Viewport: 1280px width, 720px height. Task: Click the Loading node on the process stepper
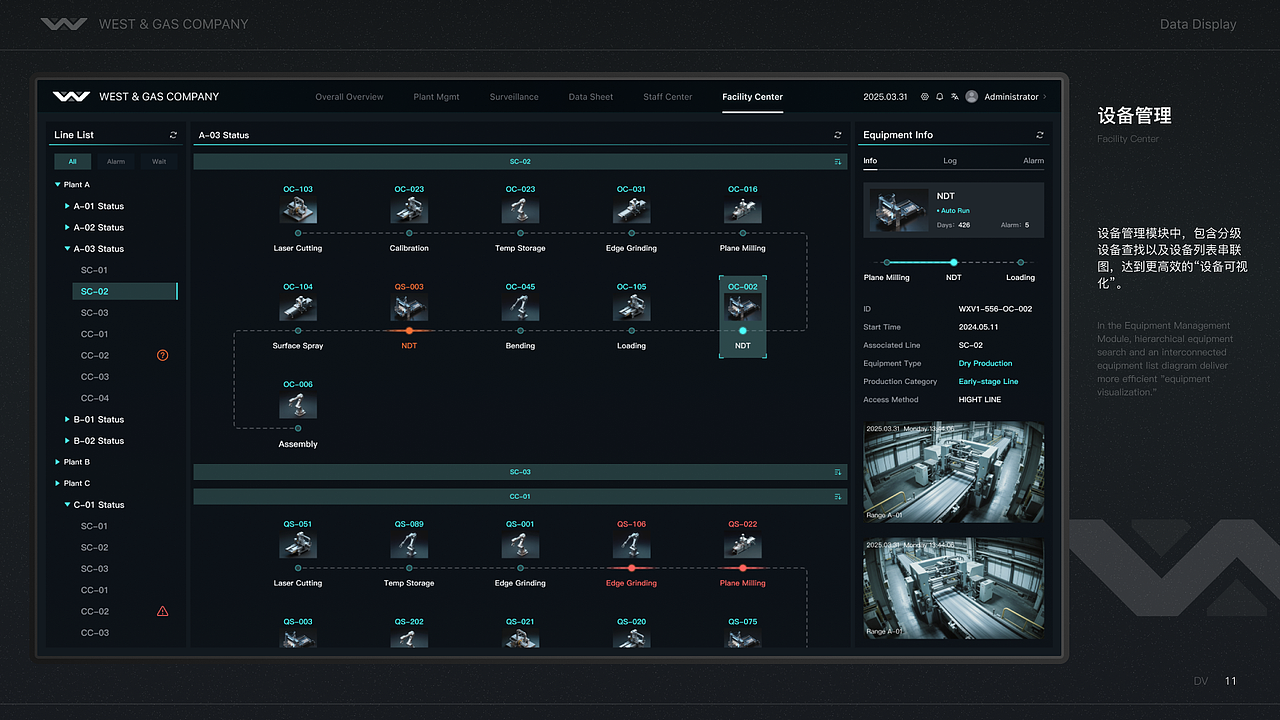click(1020, 262)
